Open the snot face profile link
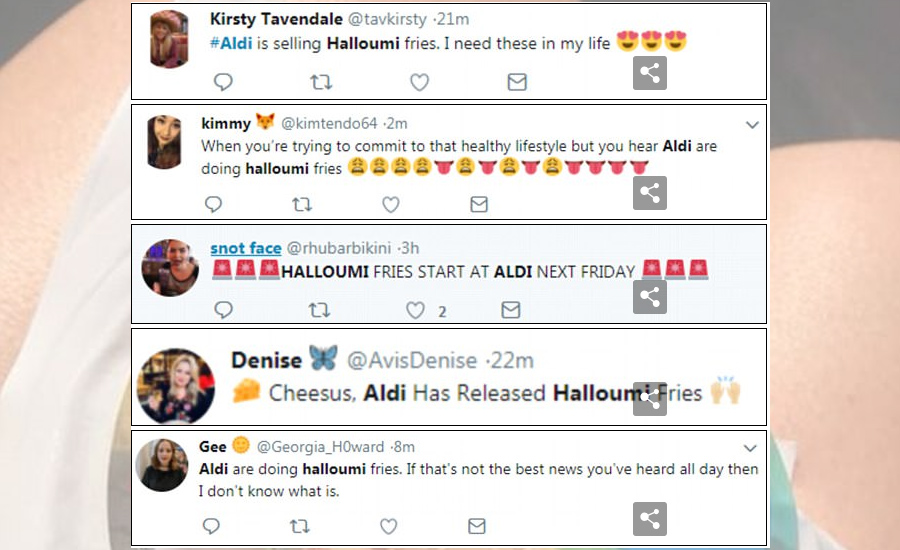The image size is (900, 550). [x=246, y=248]
